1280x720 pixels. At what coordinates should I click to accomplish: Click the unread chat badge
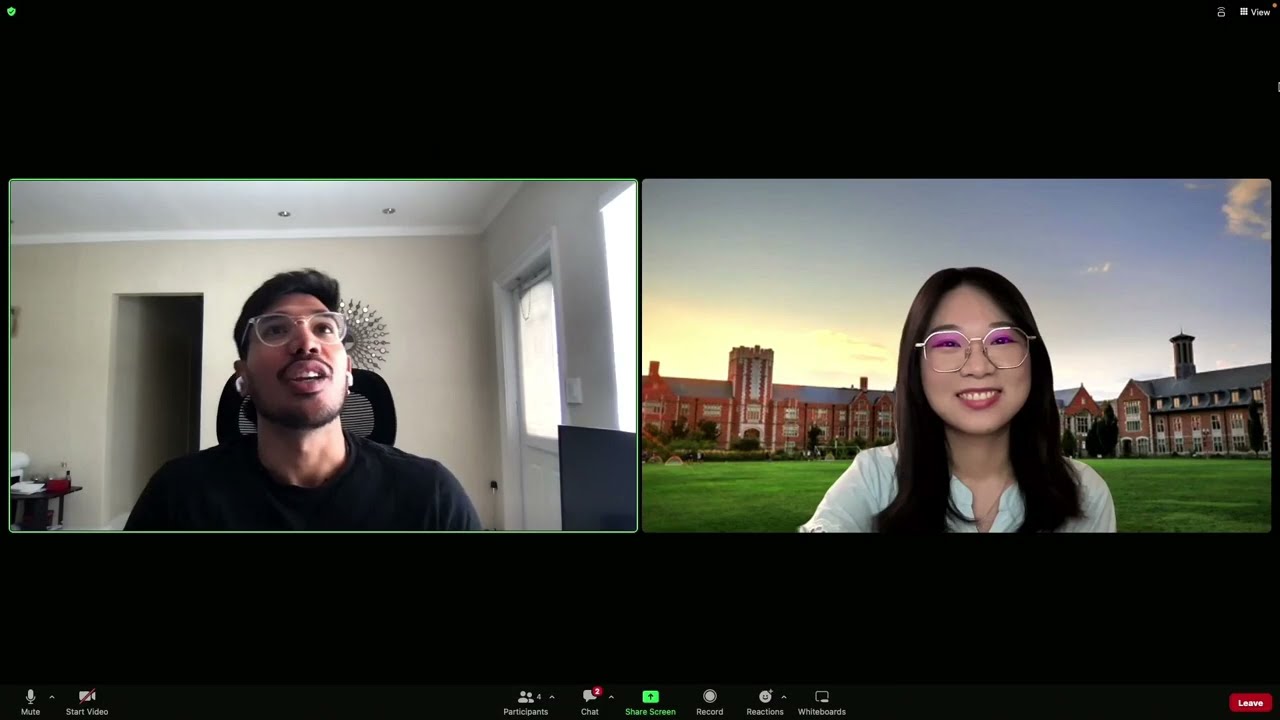click(x=597, y=691)
